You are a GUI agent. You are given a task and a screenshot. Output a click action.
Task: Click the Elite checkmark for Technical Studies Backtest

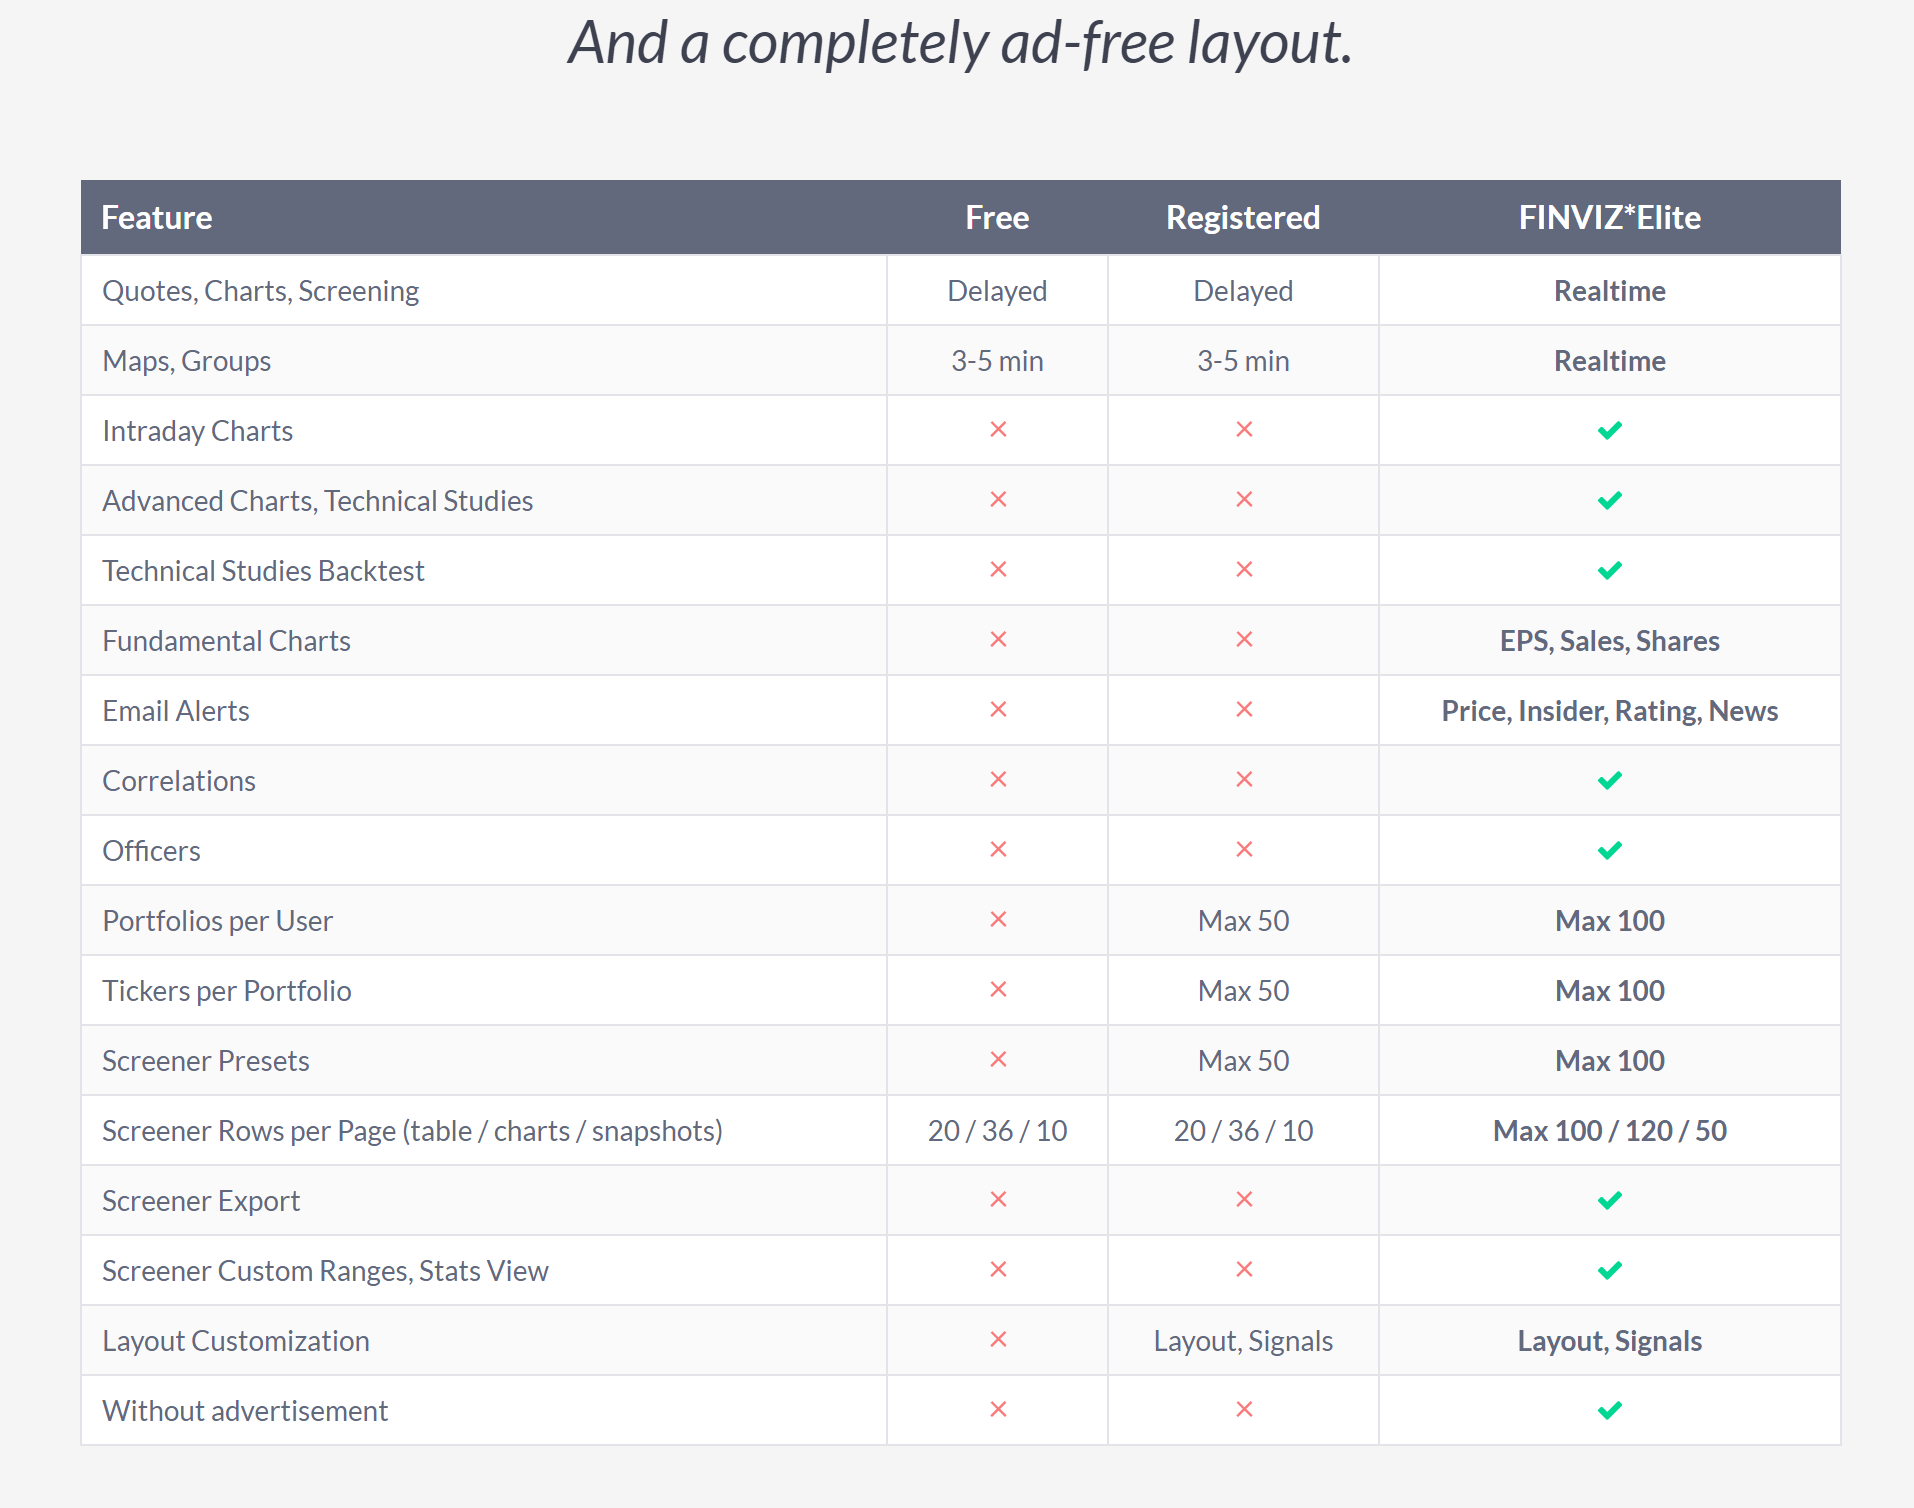coord(1609,571)
